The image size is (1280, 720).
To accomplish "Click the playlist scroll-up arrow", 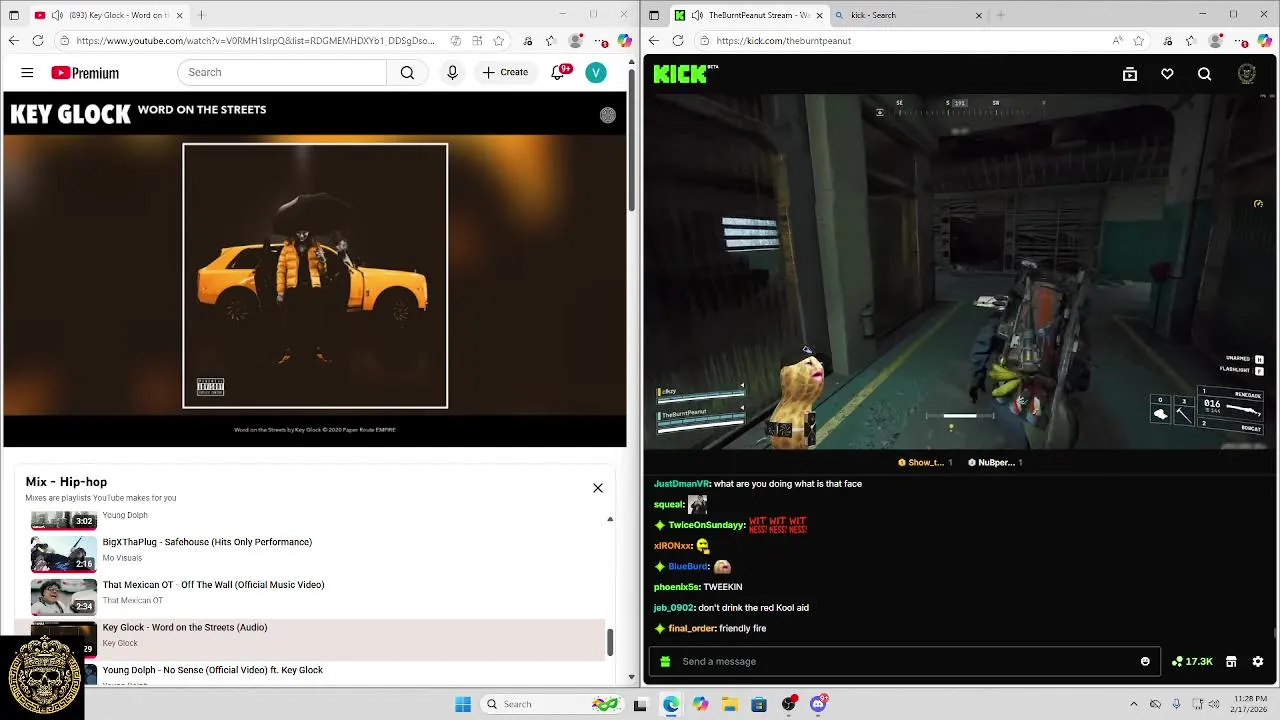I will tap(610, 519).
